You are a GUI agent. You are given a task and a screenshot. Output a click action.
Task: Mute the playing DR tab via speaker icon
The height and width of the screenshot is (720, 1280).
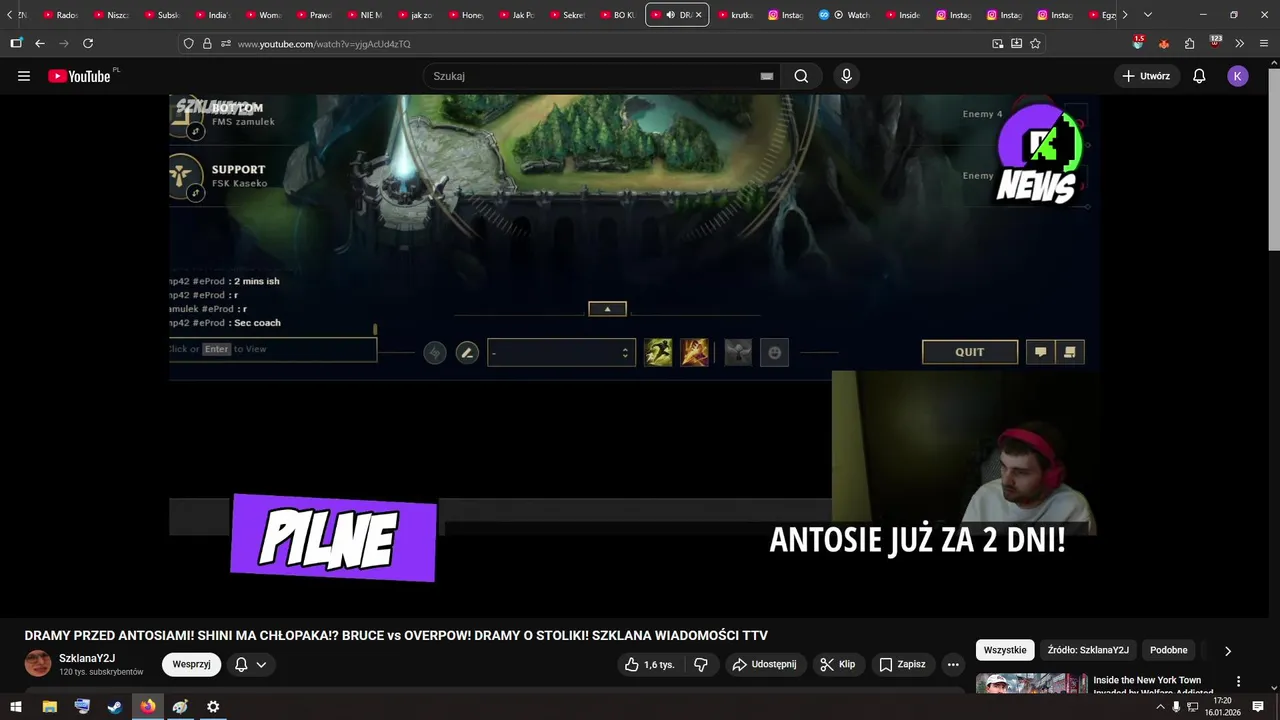coord(670,15)
